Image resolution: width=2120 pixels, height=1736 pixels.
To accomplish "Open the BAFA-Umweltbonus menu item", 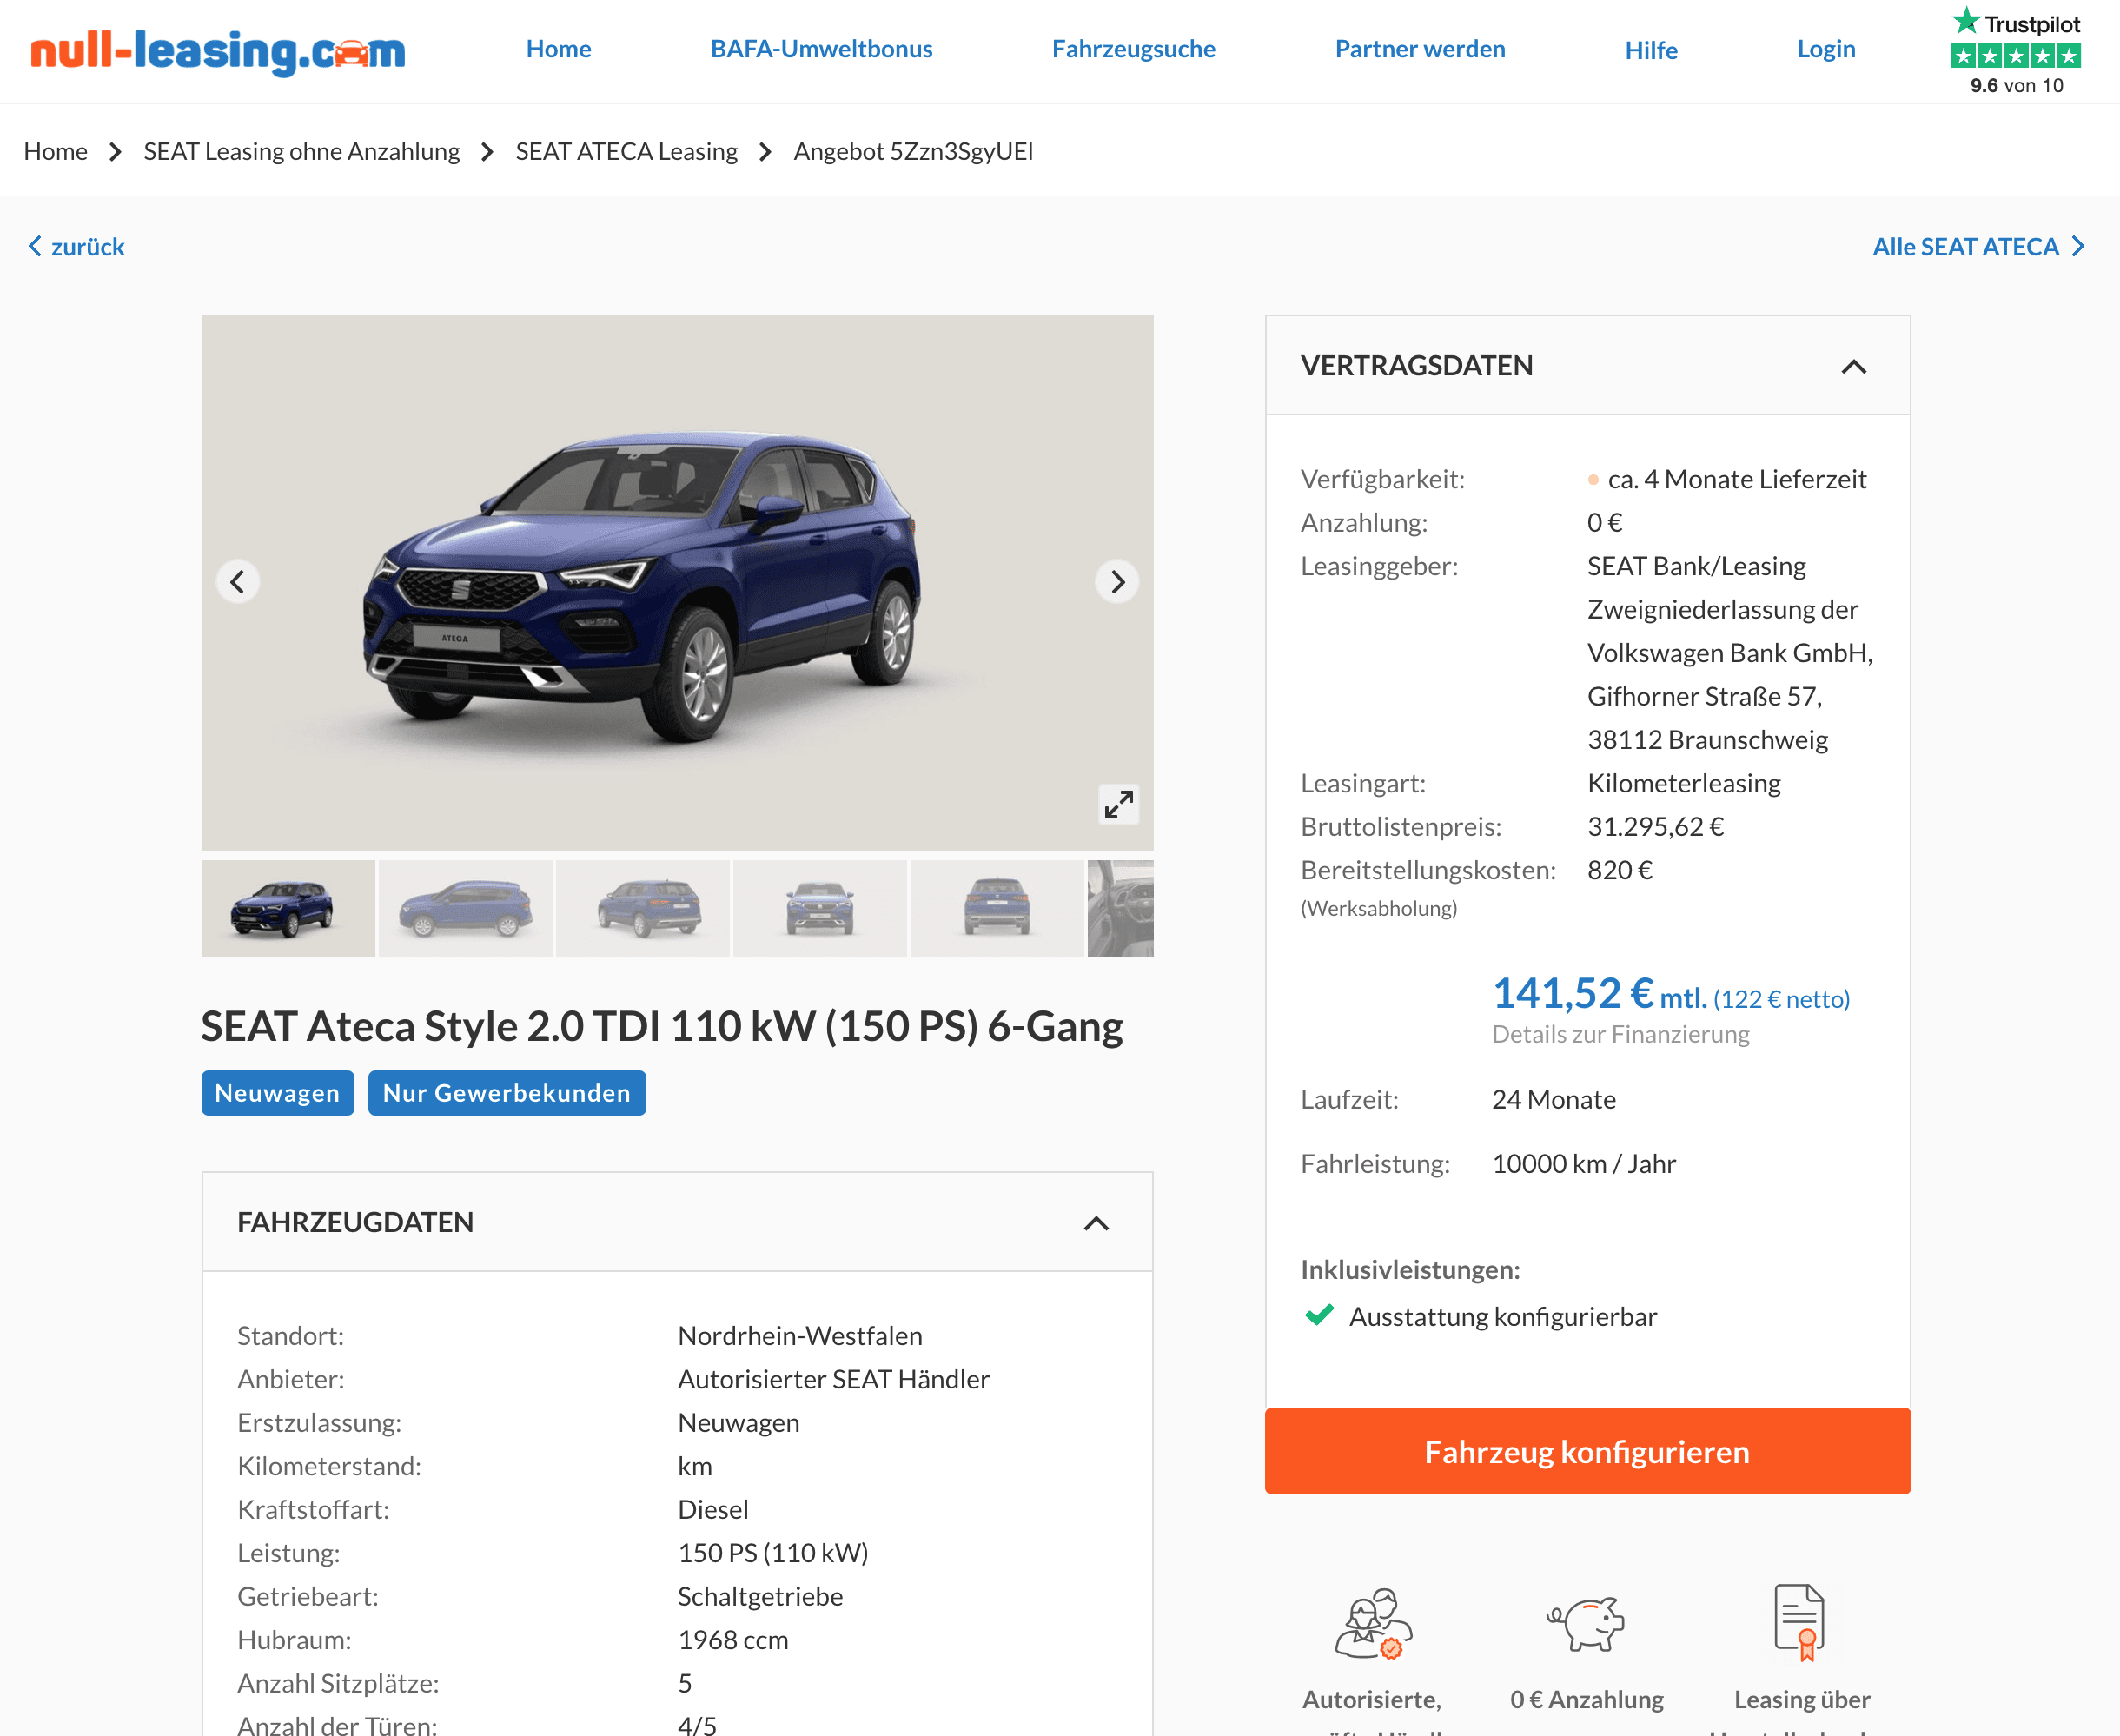I will (821, 49).
